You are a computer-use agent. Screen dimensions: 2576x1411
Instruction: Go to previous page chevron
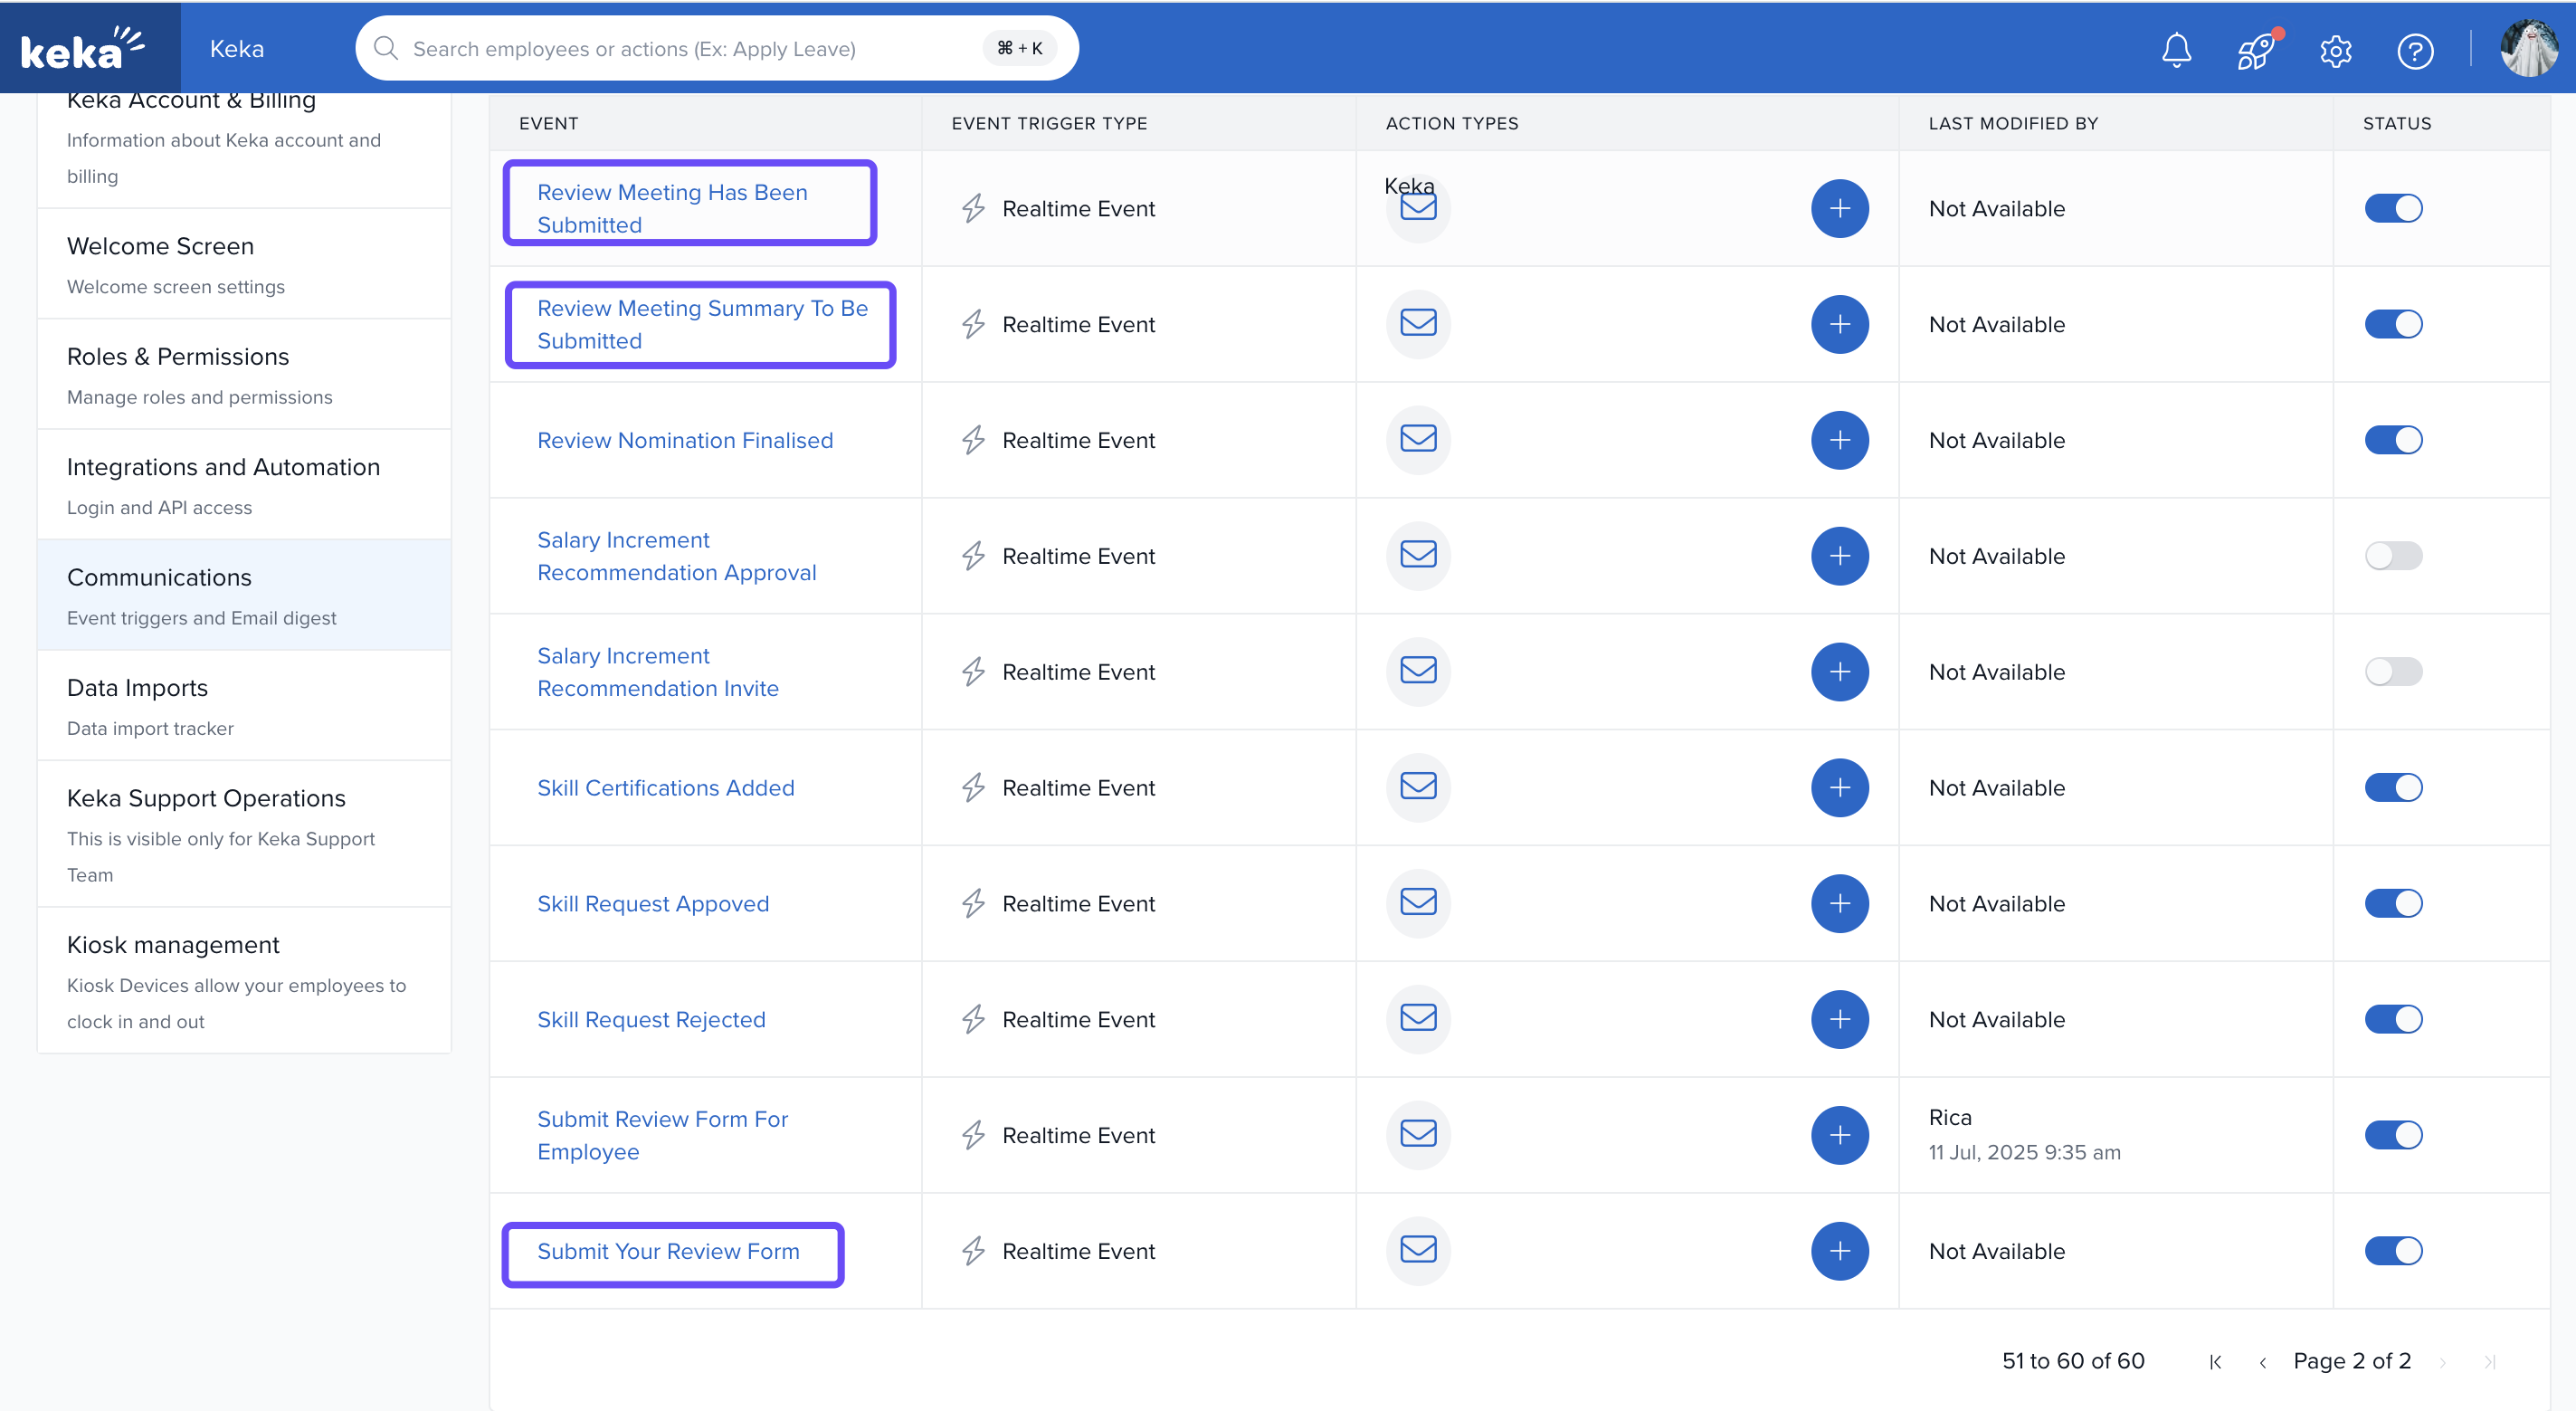(2262, 1362)
